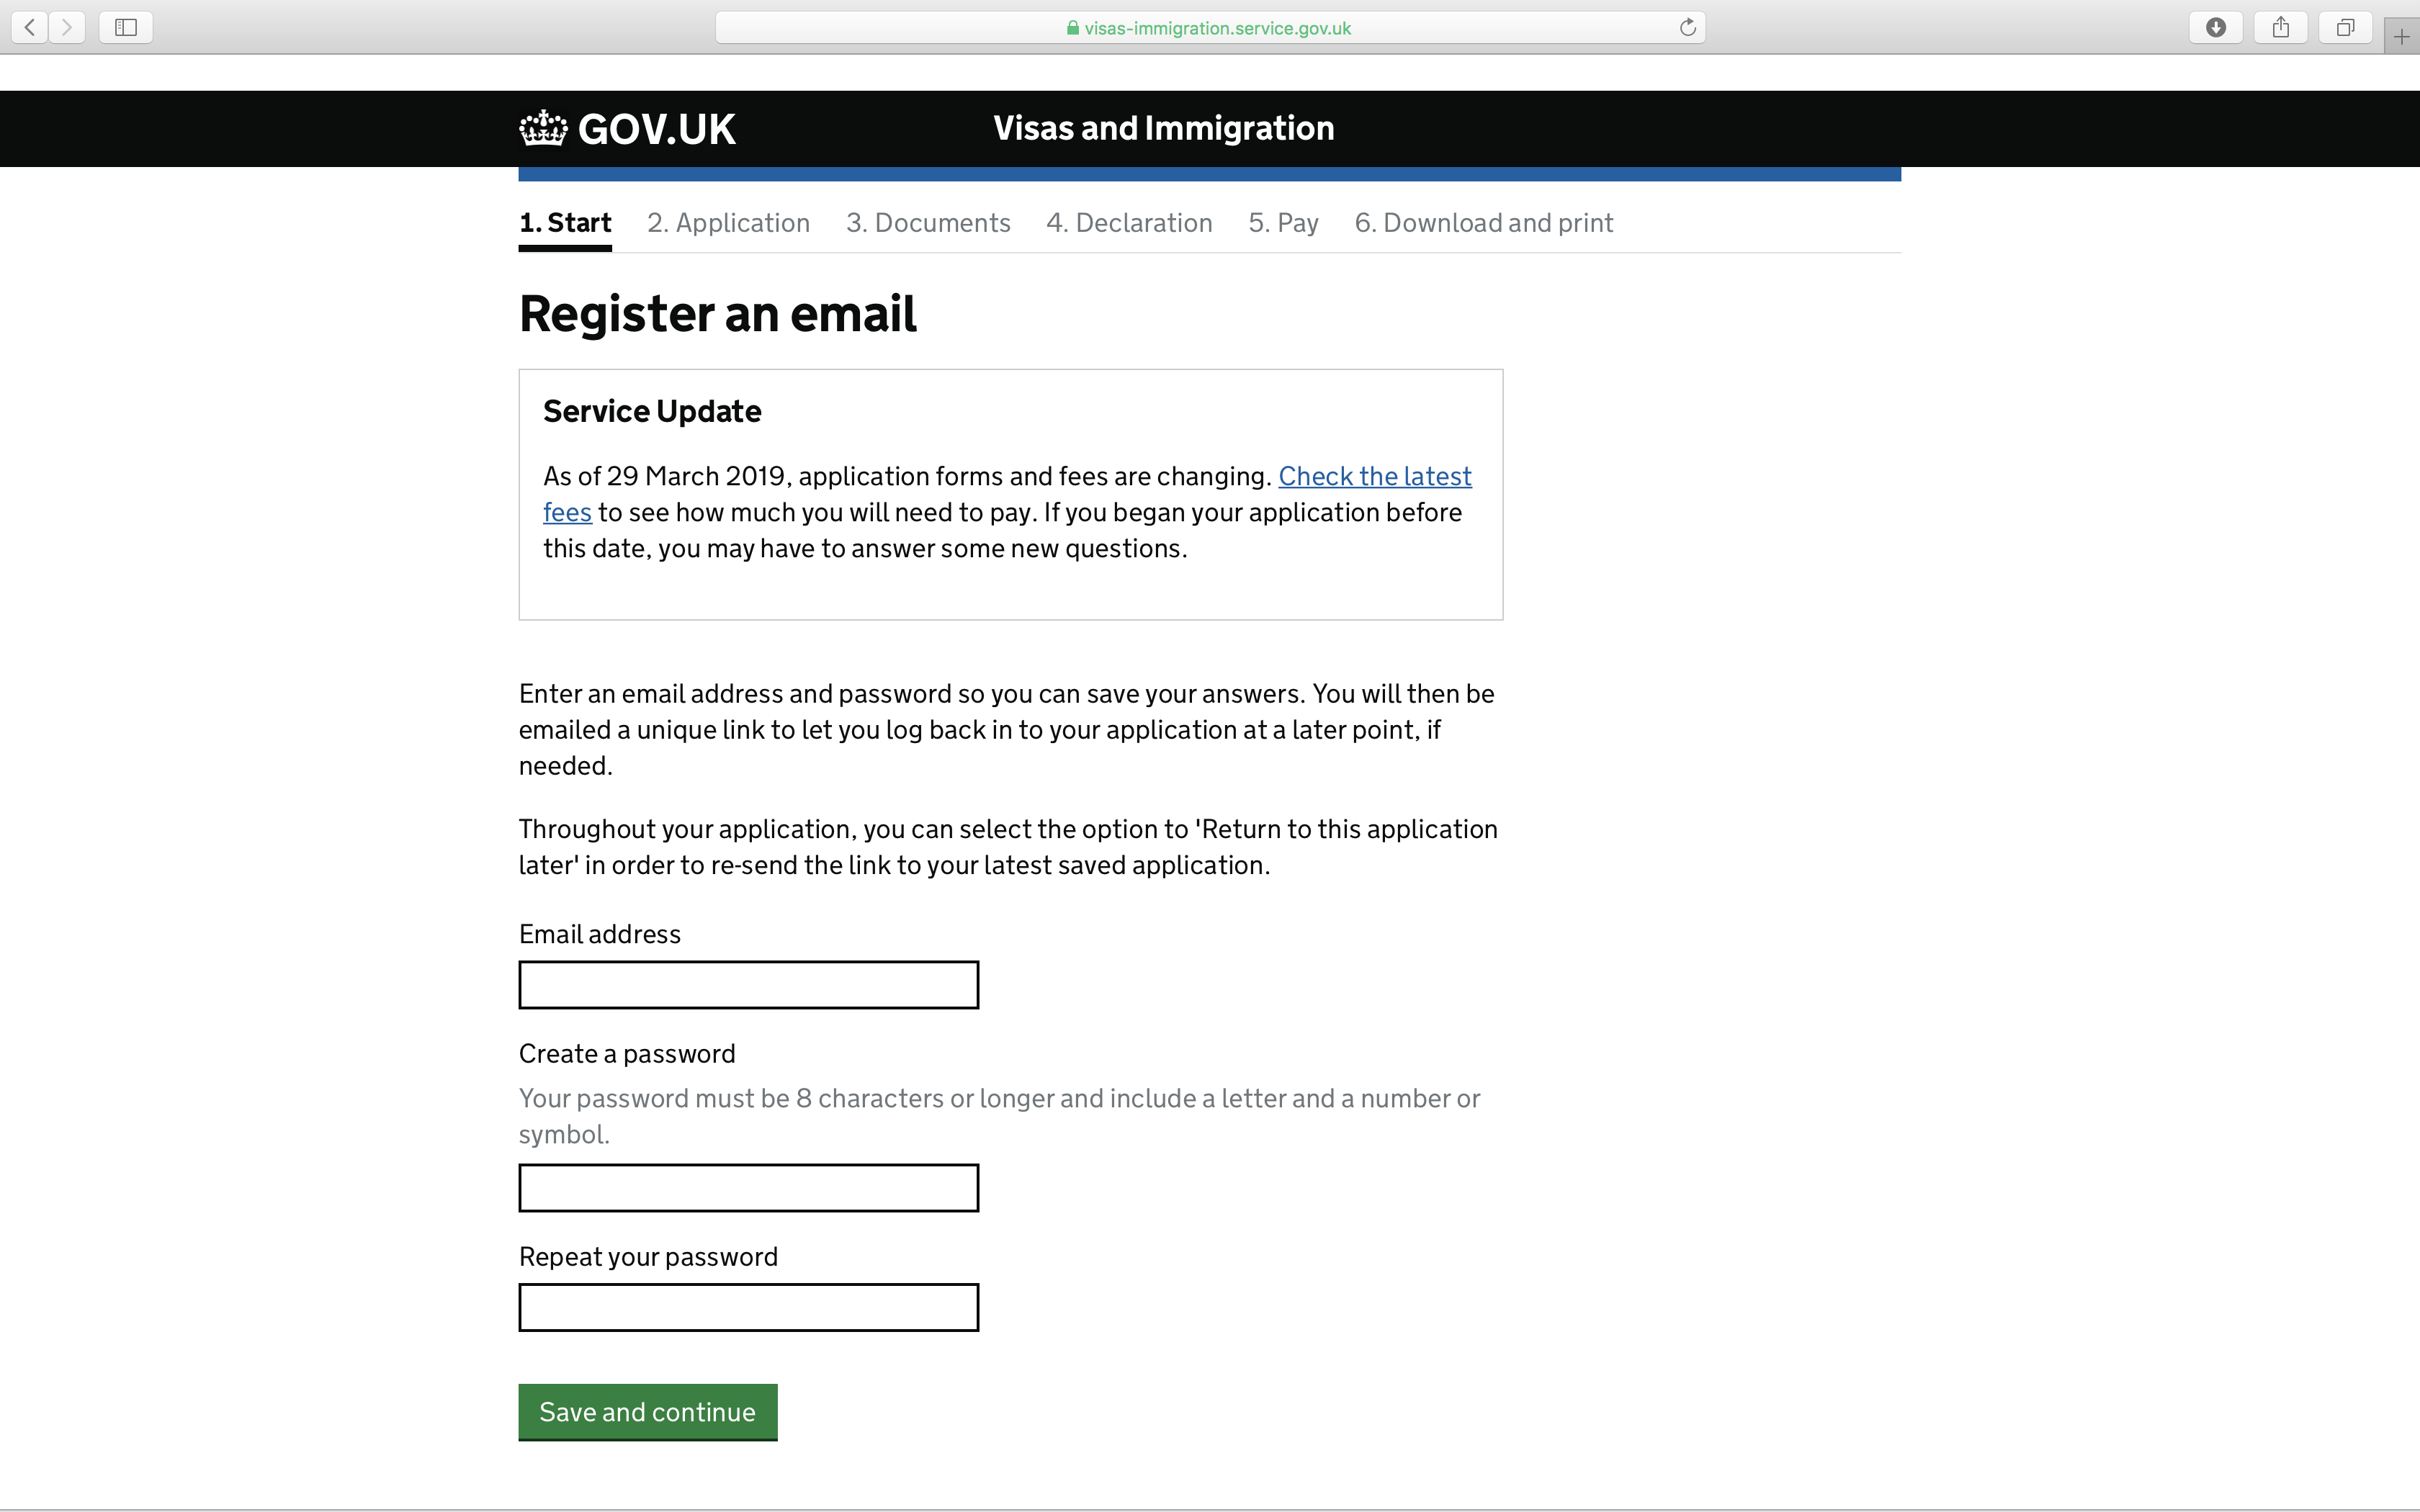The height and width of the screenshot is (1512, 2420).
Task: Open the Safari downloads icon
Action: (x=2216, y=27)
